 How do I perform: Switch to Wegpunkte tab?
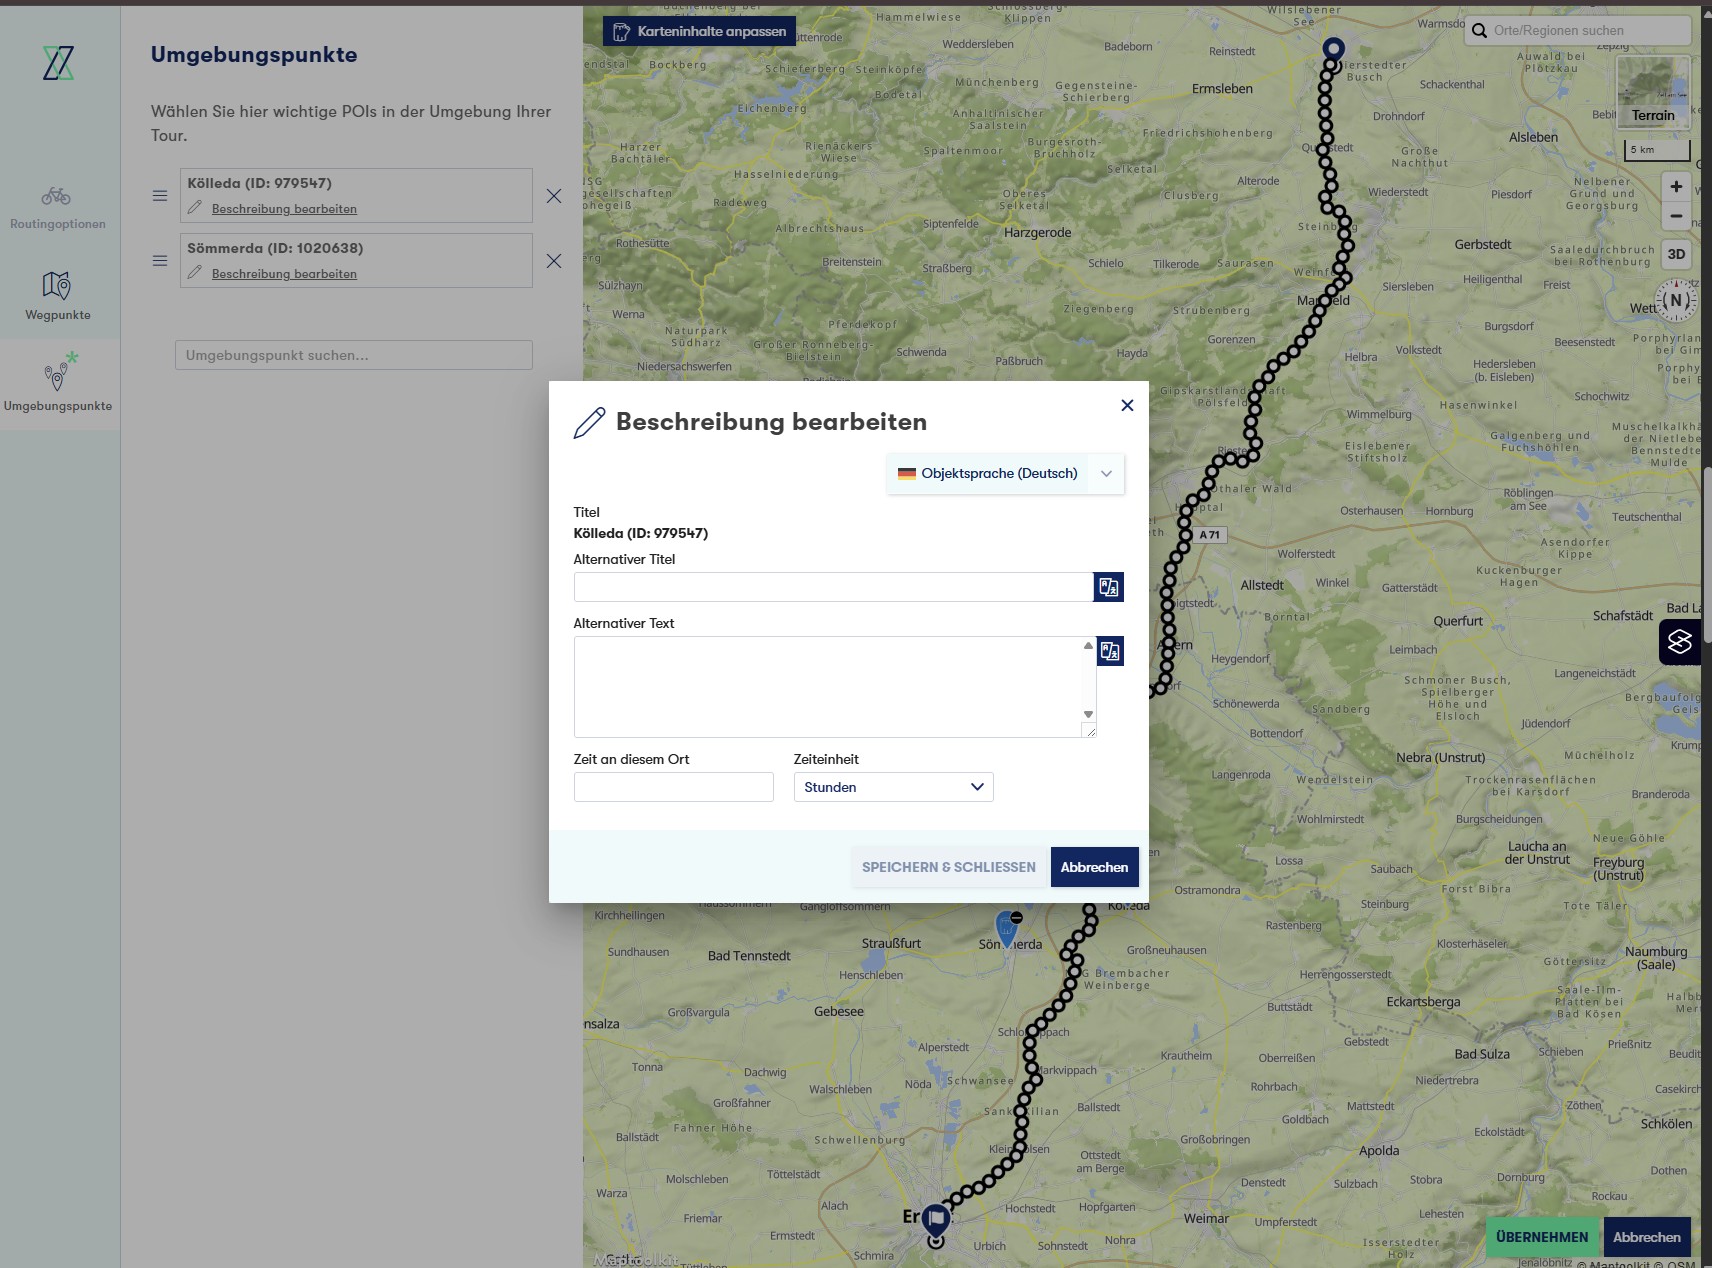tap(58, 296)
